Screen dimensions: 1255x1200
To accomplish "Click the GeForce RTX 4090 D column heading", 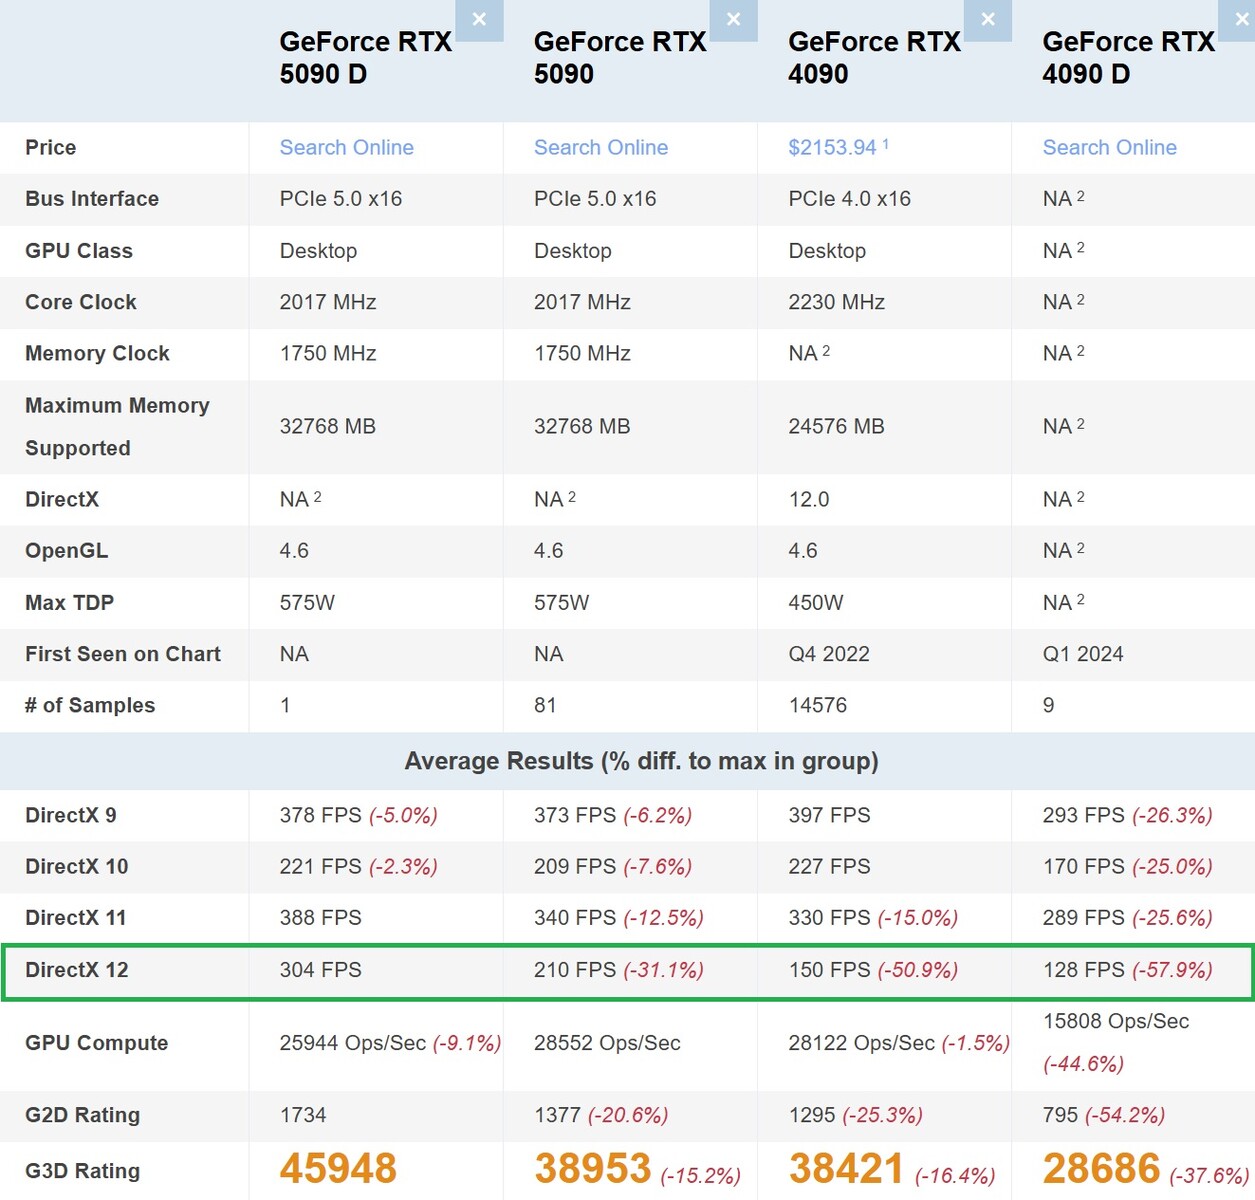I will click(x=1128, y=58).
